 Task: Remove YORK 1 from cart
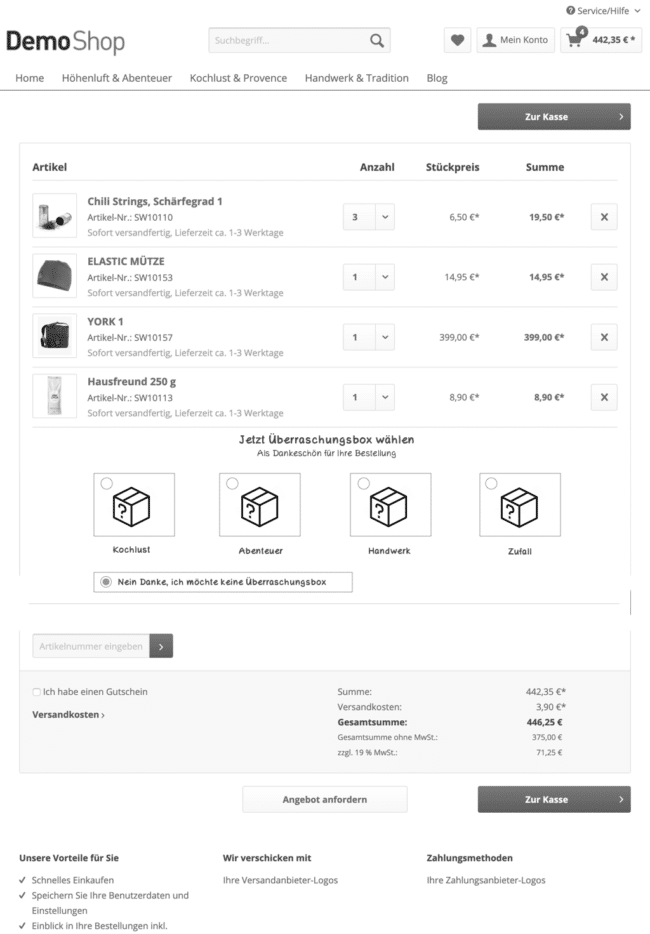coord(604,337)
